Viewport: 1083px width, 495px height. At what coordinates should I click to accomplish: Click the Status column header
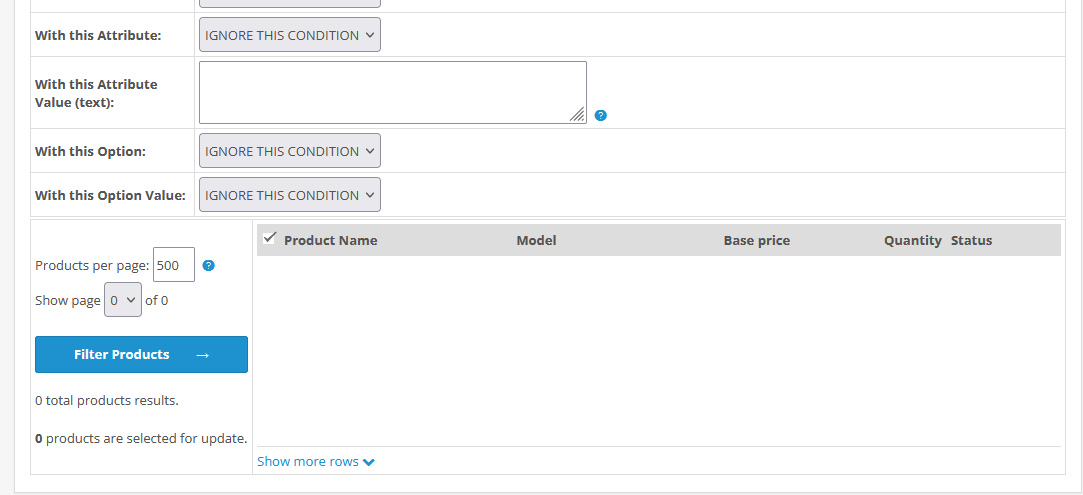[x=971, y=241]
